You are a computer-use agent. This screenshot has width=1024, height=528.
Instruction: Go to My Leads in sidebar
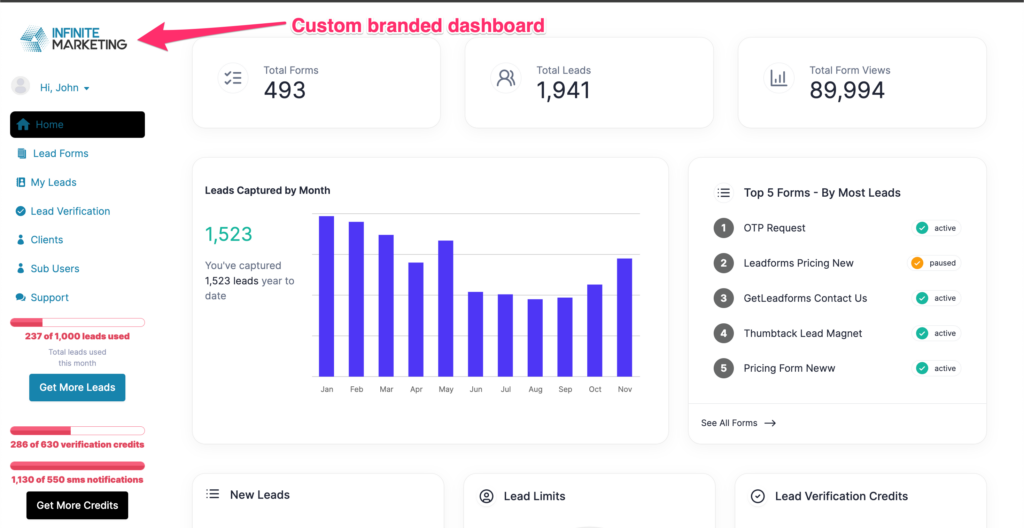tap(53, 183)
